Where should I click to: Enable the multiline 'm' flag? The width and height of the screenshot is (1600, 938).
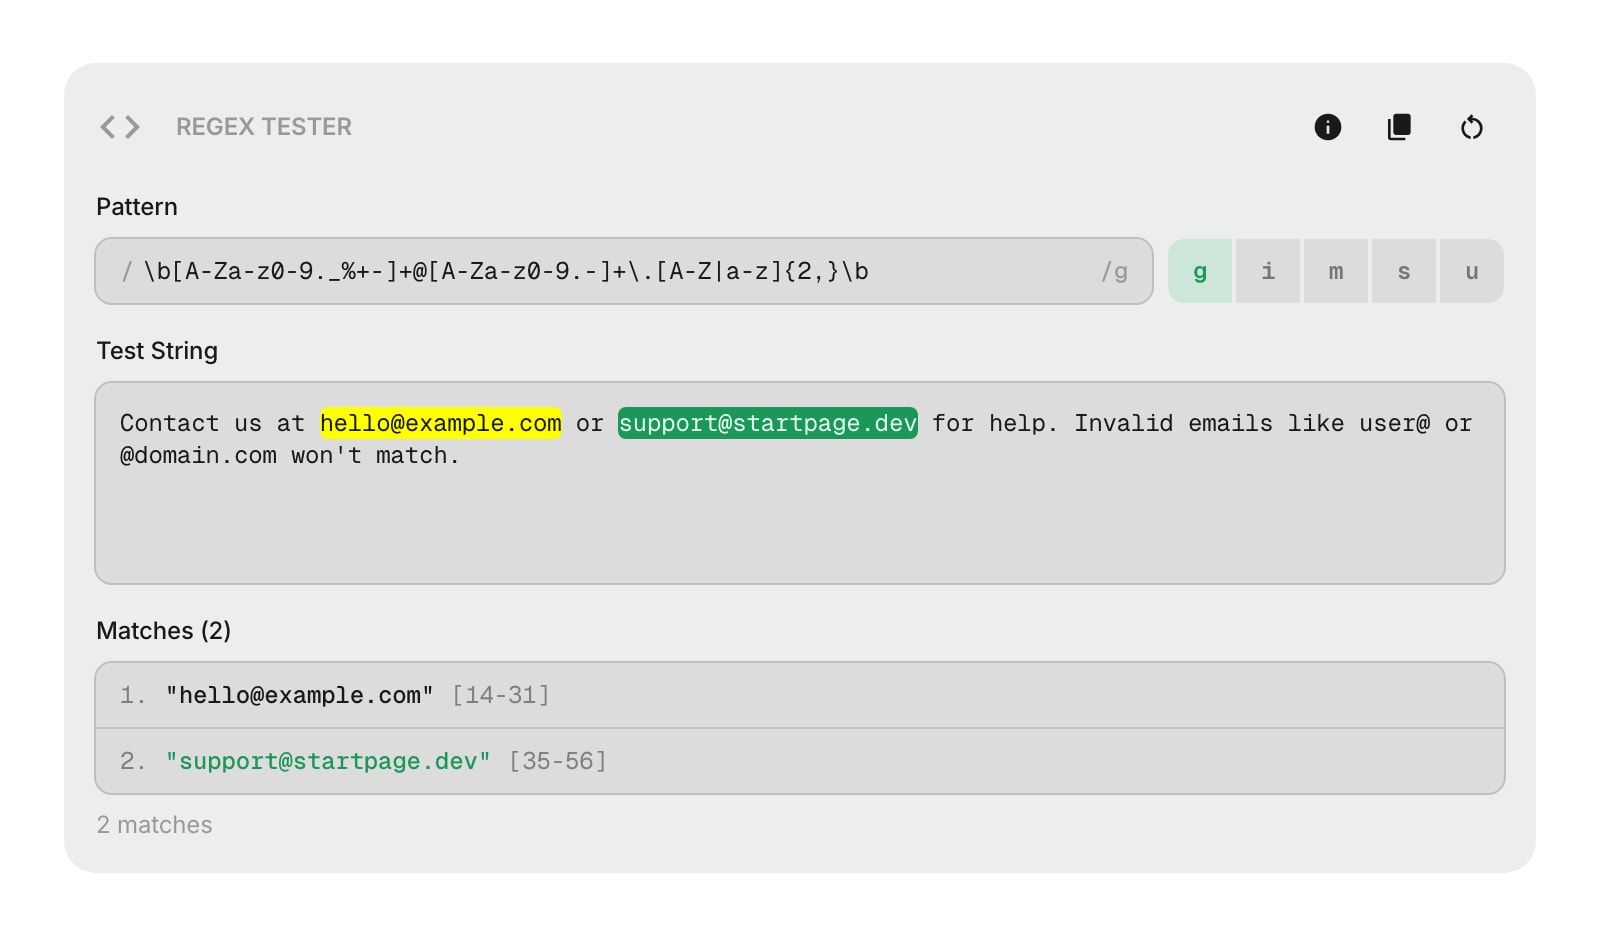(1336, 271)
